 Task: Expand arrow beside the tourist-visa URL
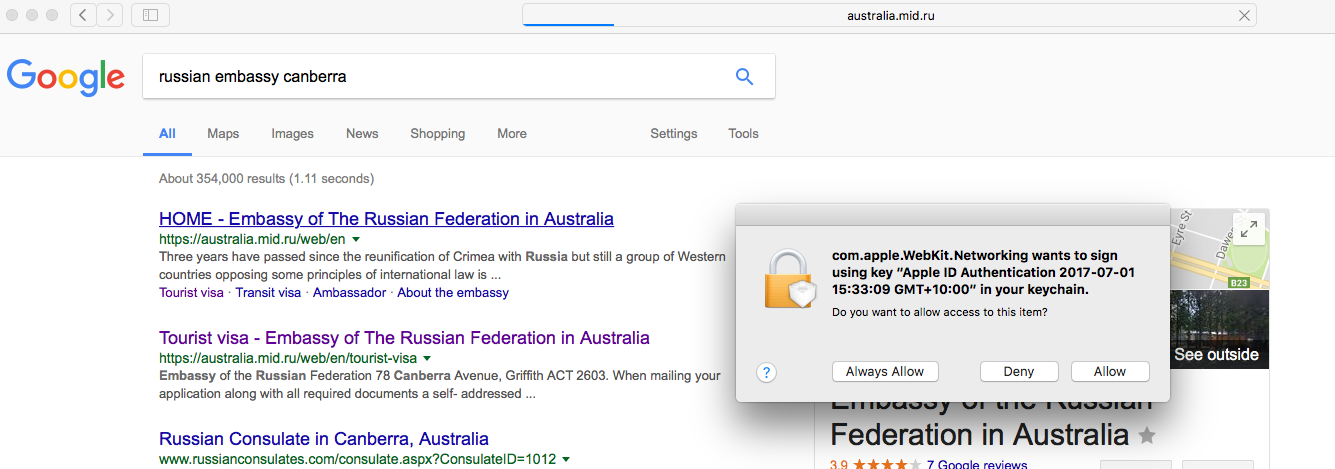tap(427, 358)
